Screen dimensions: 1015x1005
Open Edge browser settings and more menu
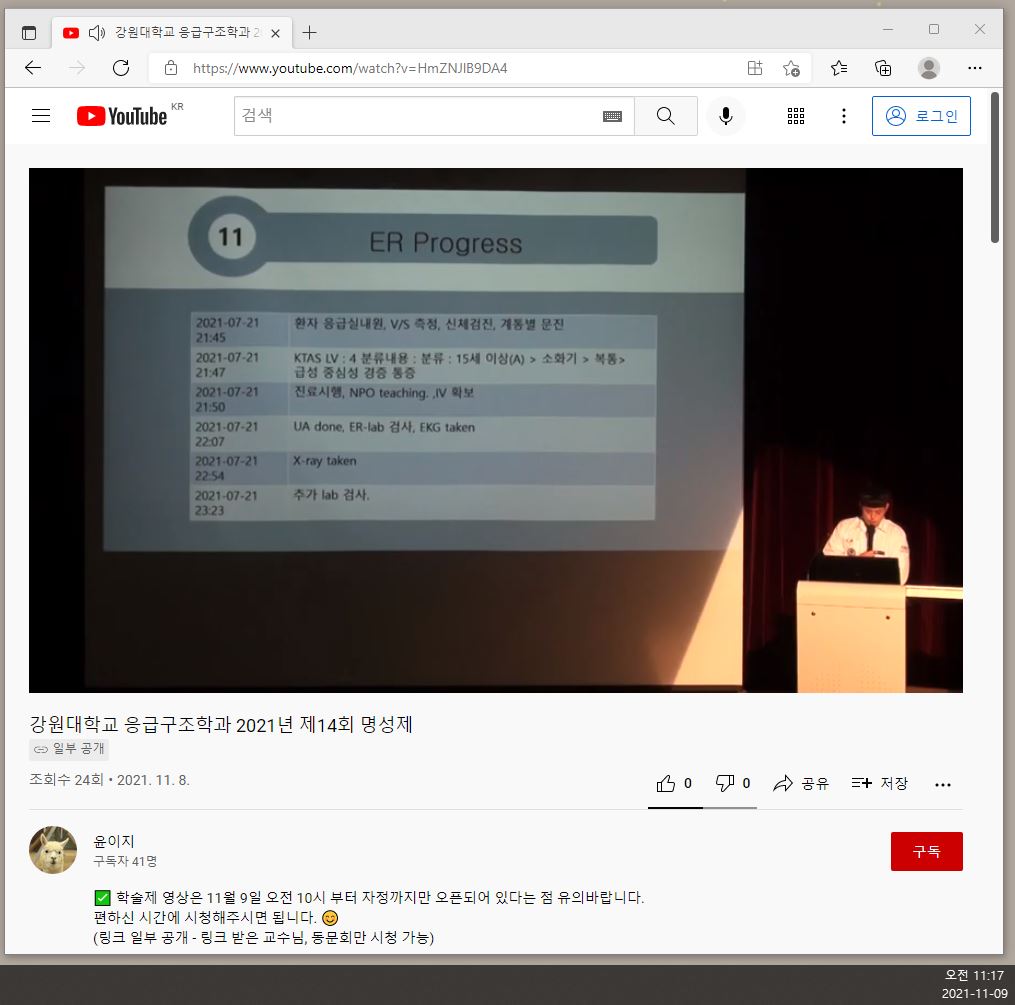tap(975, 68)
